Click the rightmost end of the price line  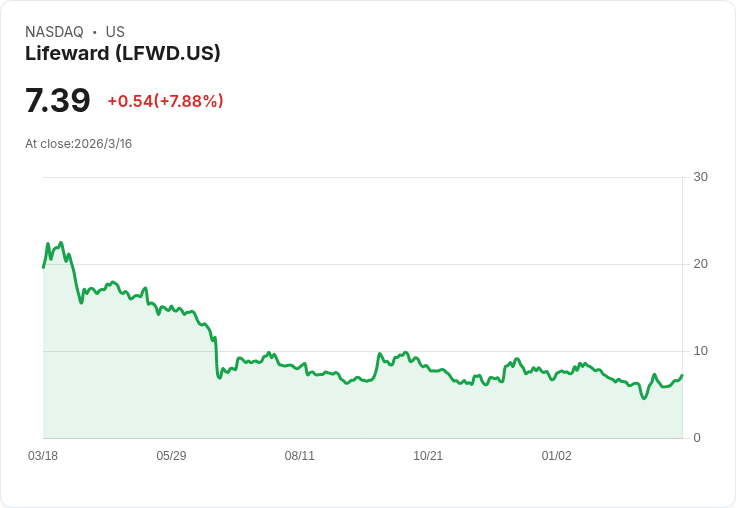(682, 375)
